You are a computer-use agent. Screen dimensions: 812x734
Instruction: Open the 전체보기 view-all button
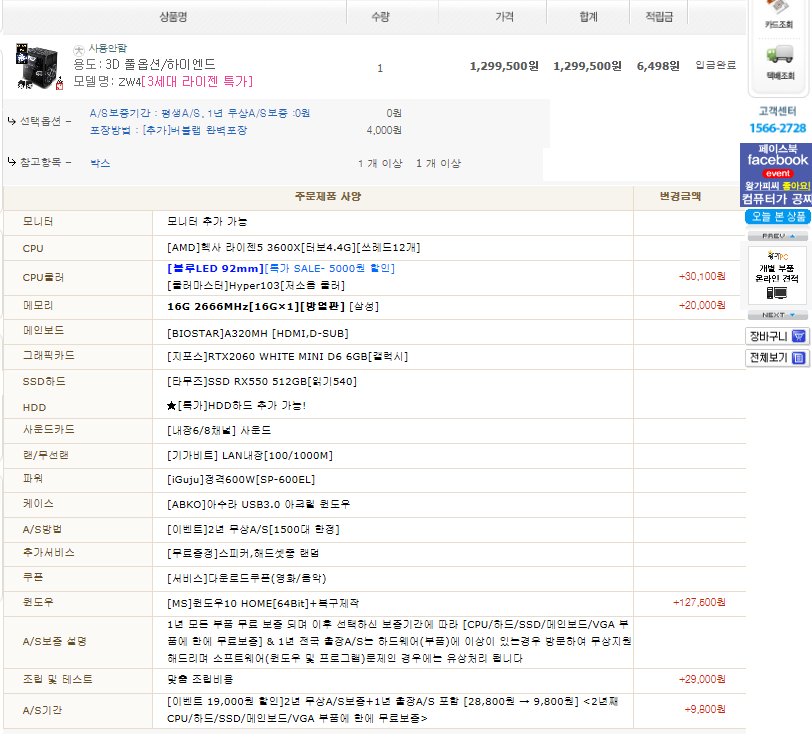[777, 358]
